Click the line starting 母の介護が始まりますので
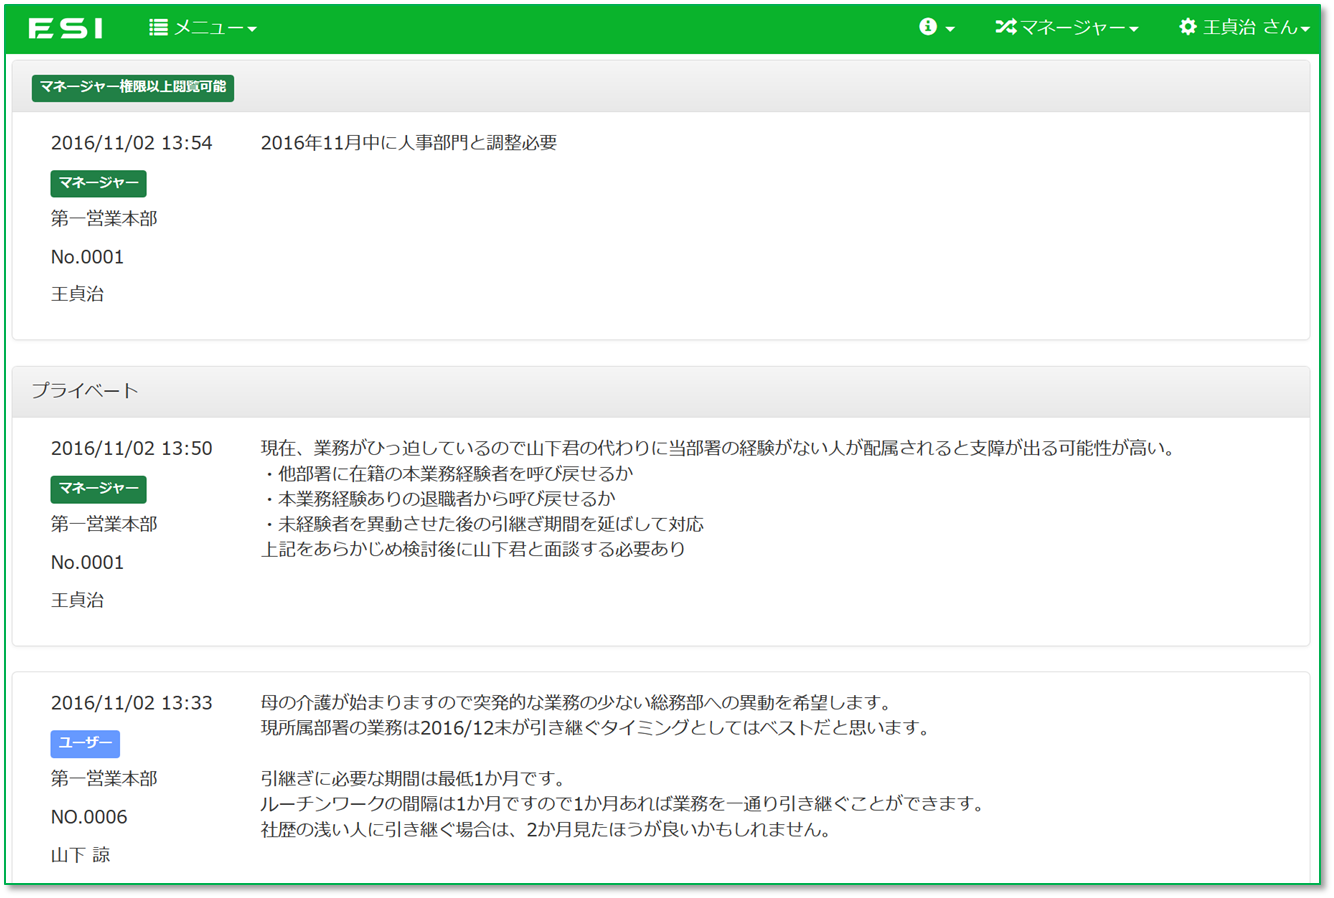This screenshot has width=1334, height=898. click(577, 703)
